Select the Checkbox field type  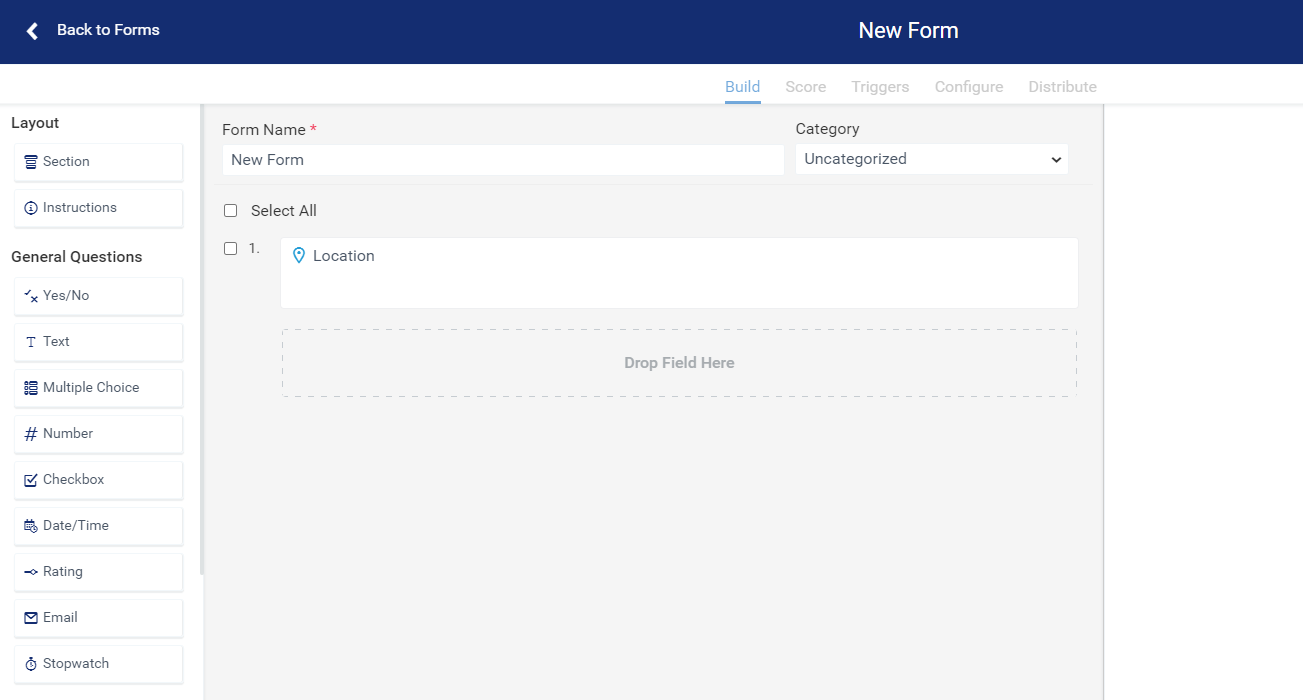tap(31, 478)
